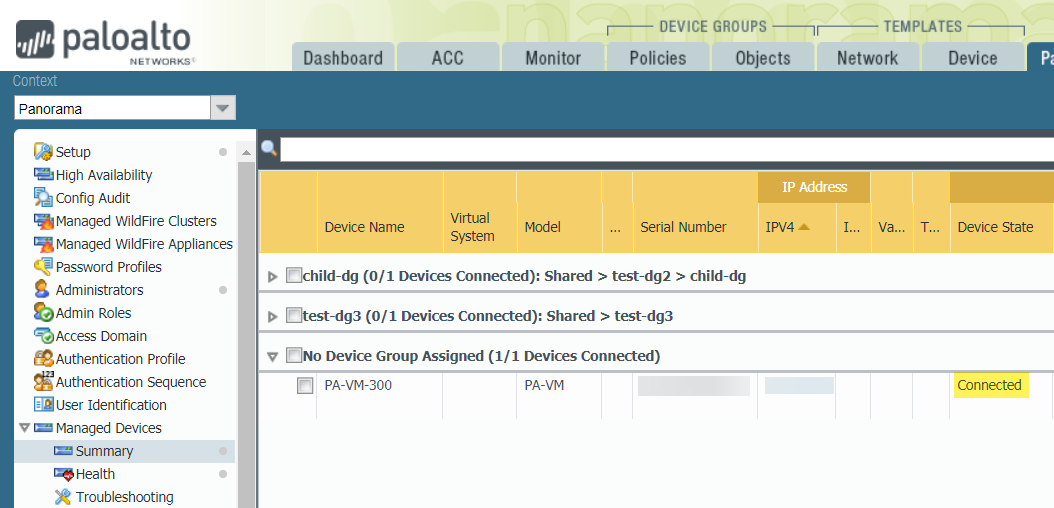This screenshot has width=1054, height=508.
Task: Click the search magnifier icon
Action: 269,148
